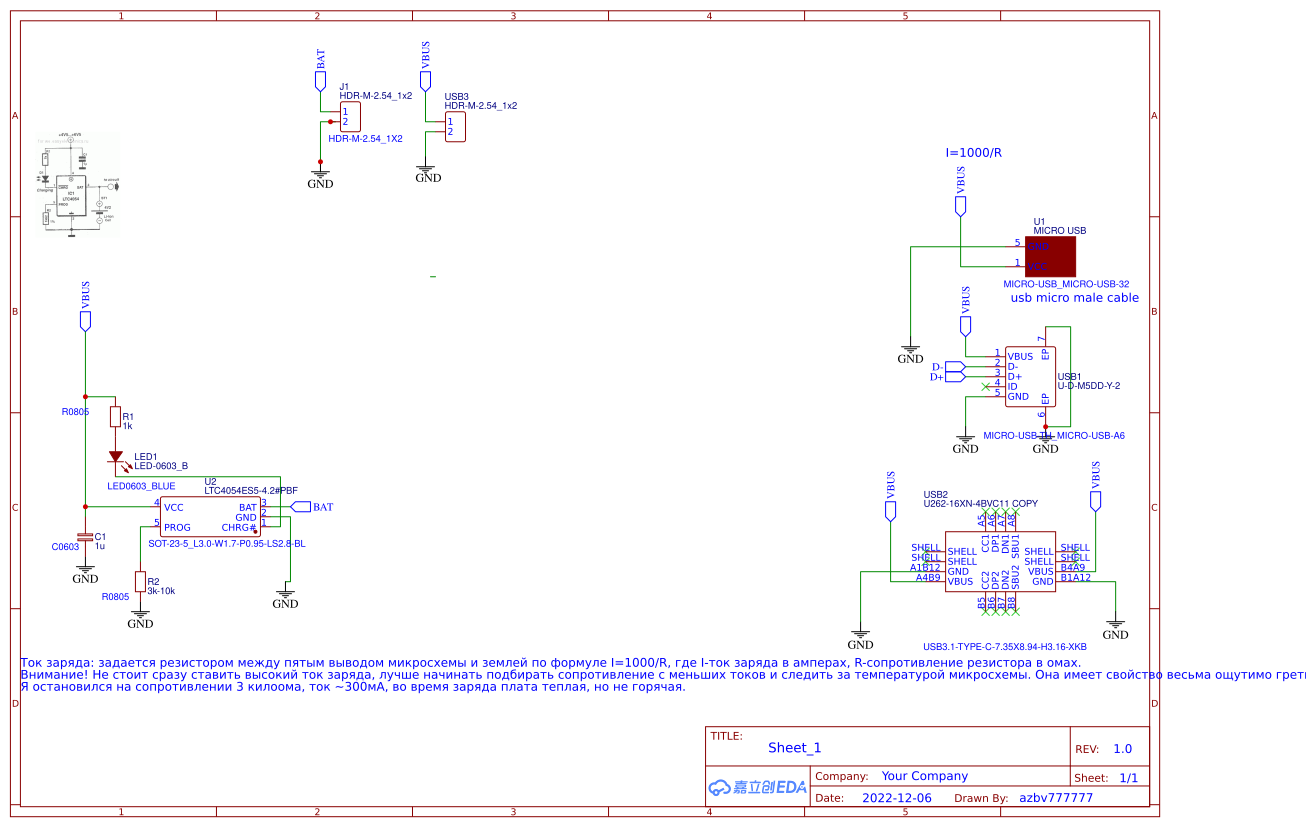Viewport: 1306px width, 827px height.
Task: Click the LTC4054ES5 charger chip U2
Action: tap(210, 515)
